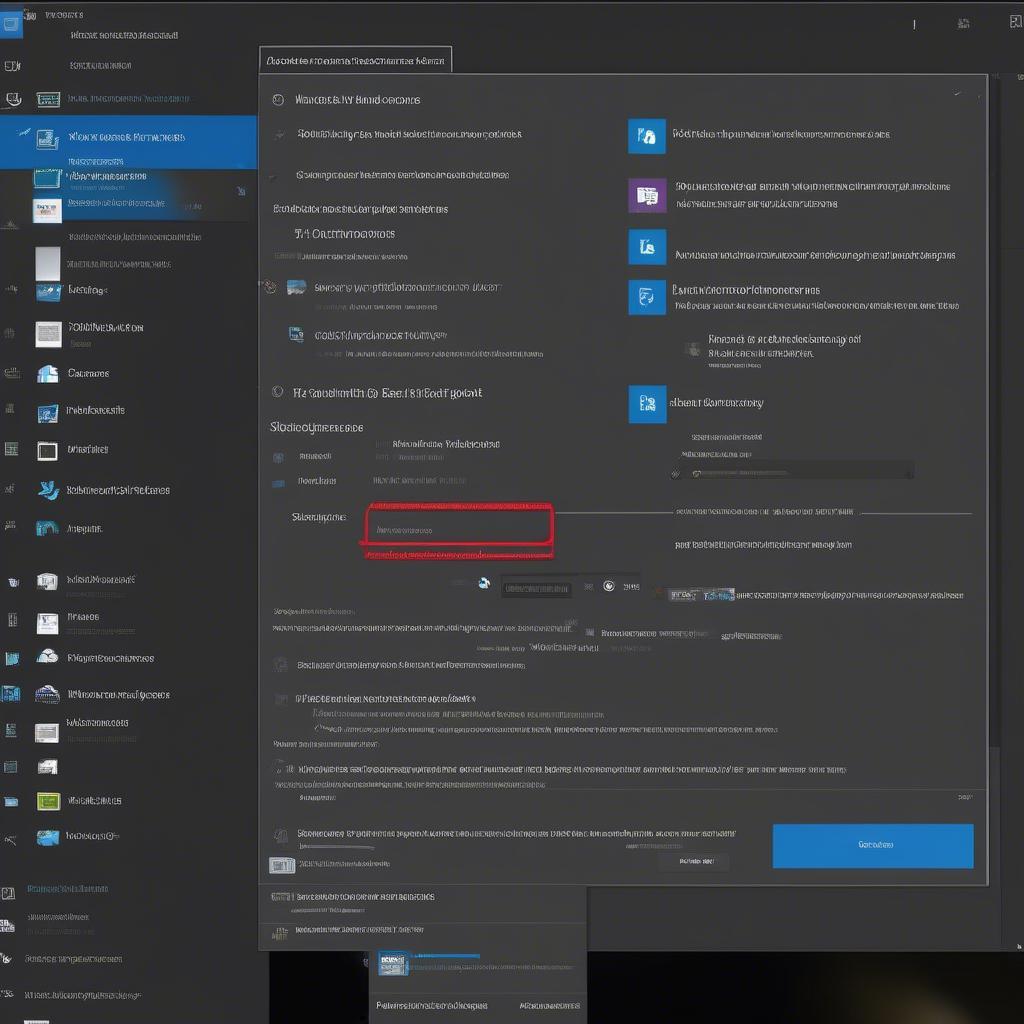Click the green thumbnail icon in the sidebar
The height and width of the screenshot is (1024, 1024).
(48, 801)
